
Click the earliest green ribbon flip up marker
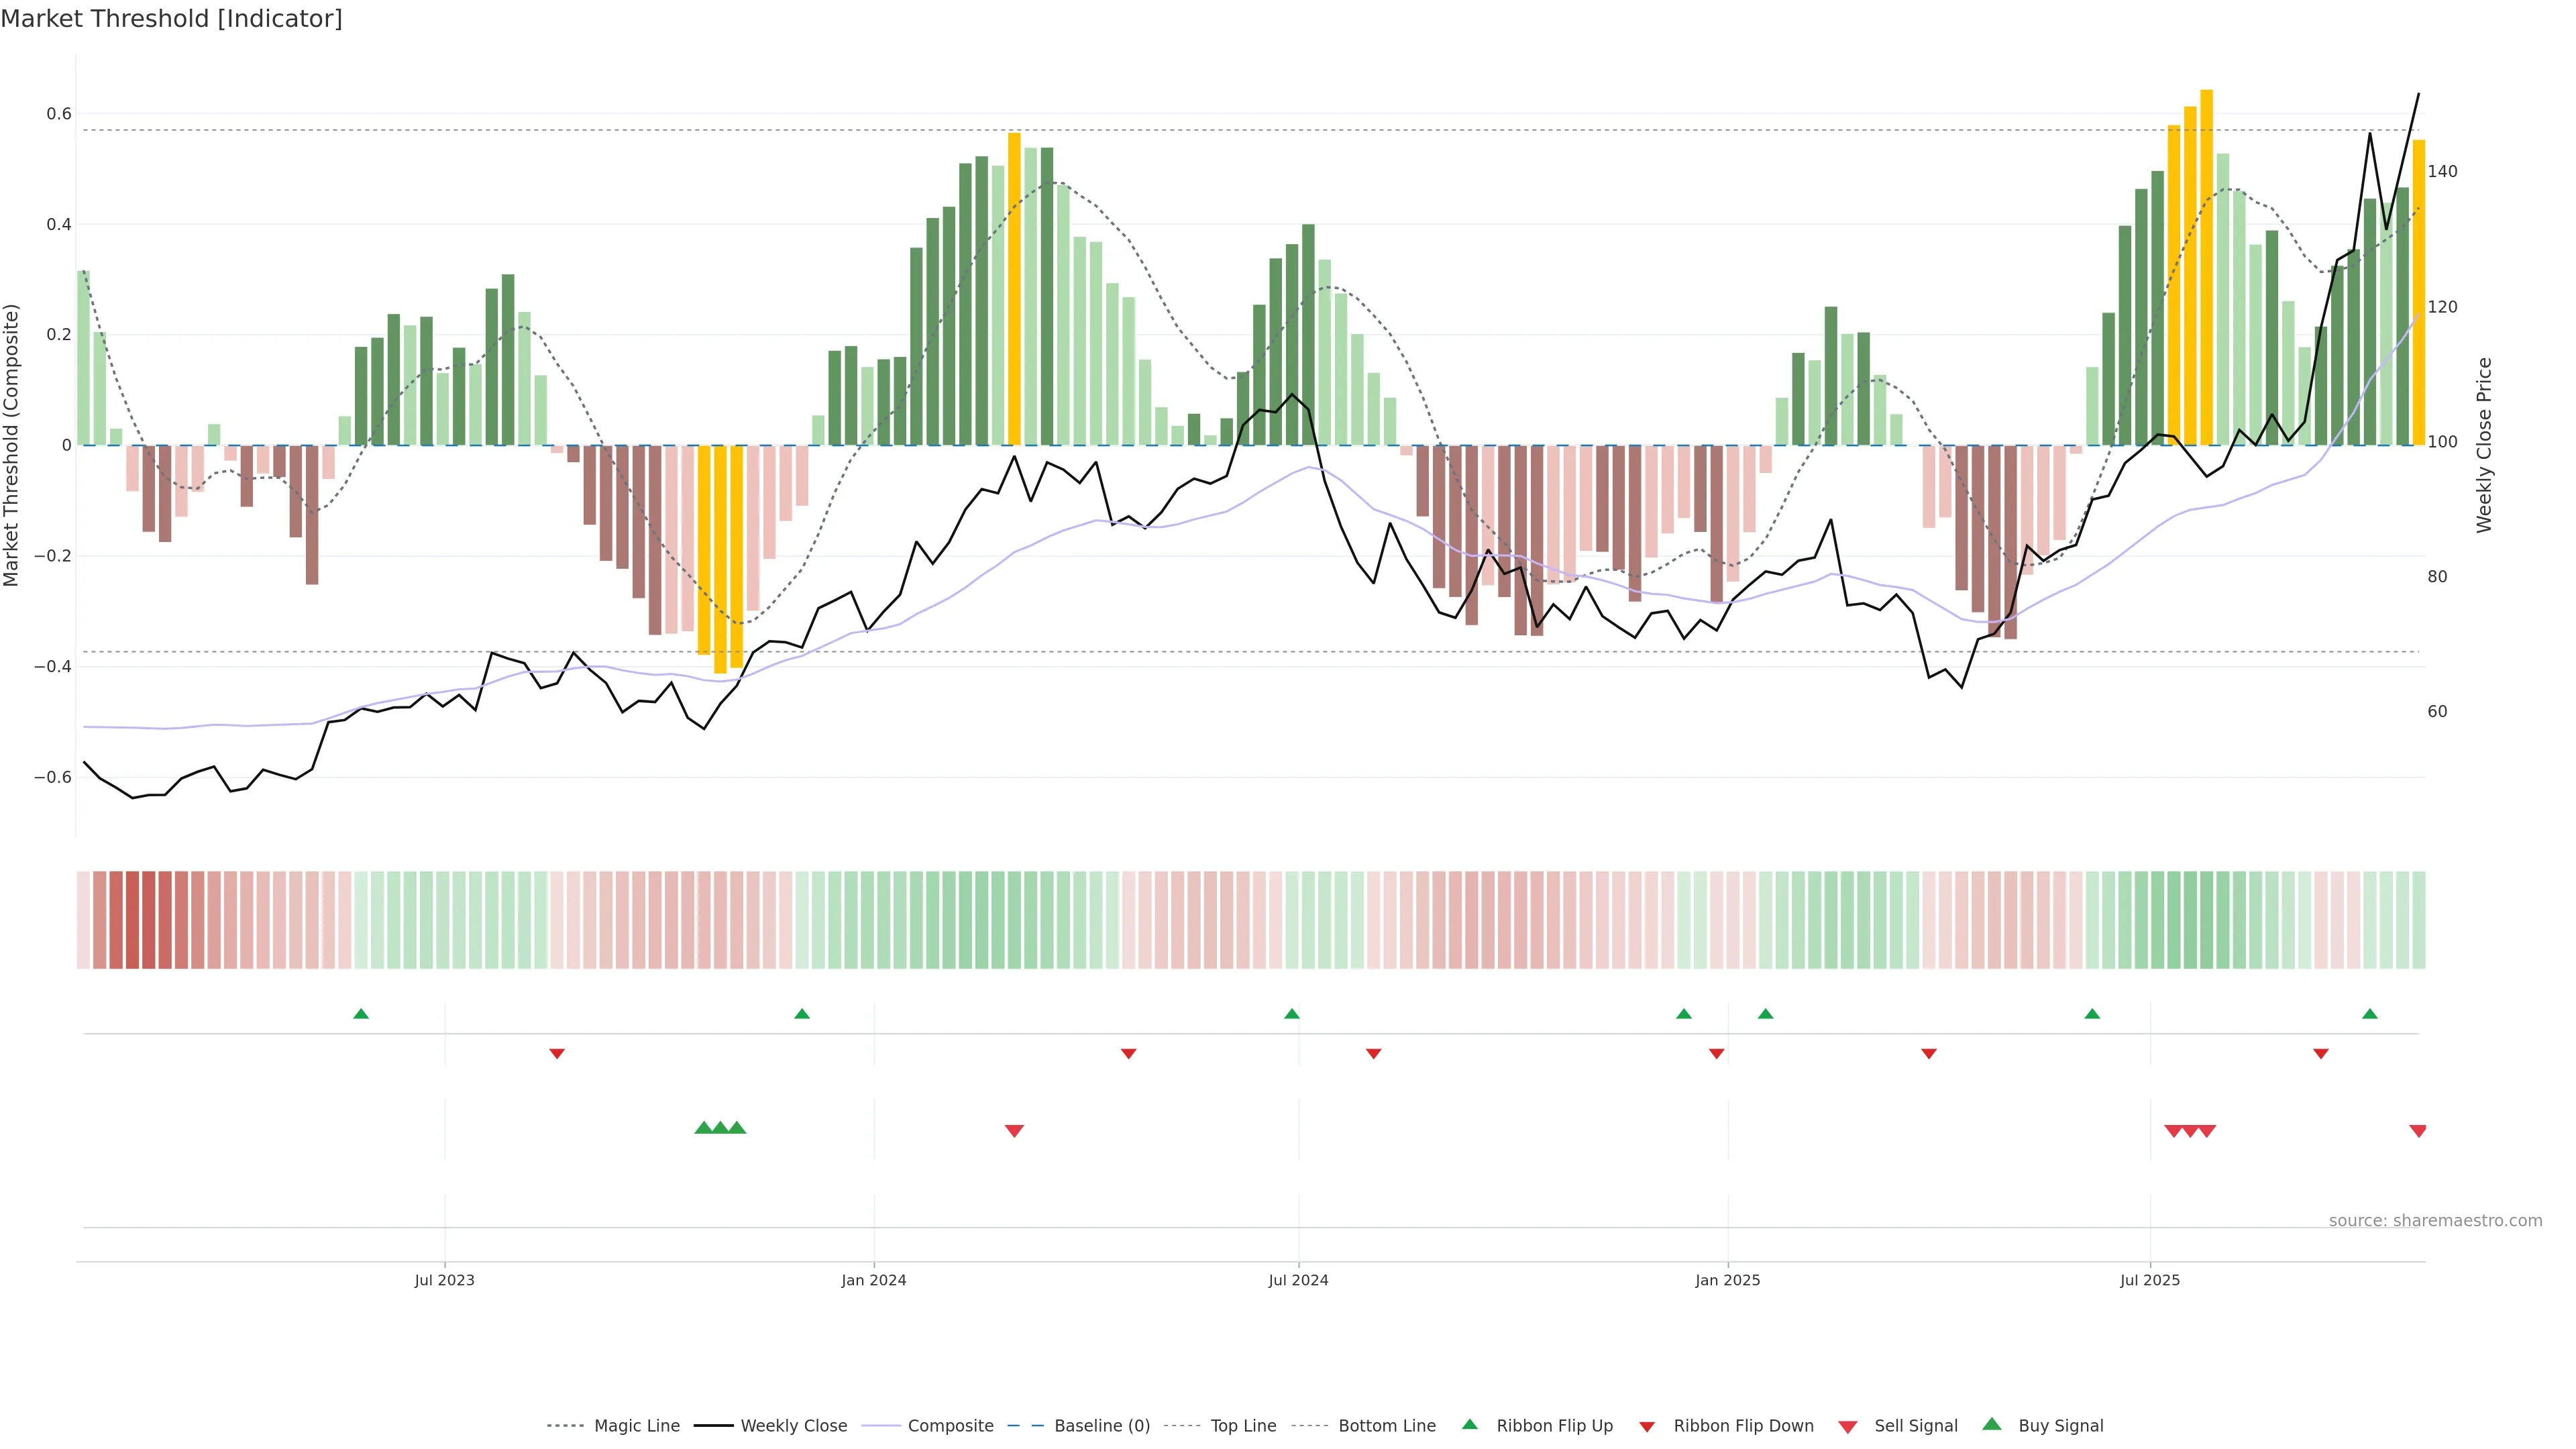[x=361, y=1014]
